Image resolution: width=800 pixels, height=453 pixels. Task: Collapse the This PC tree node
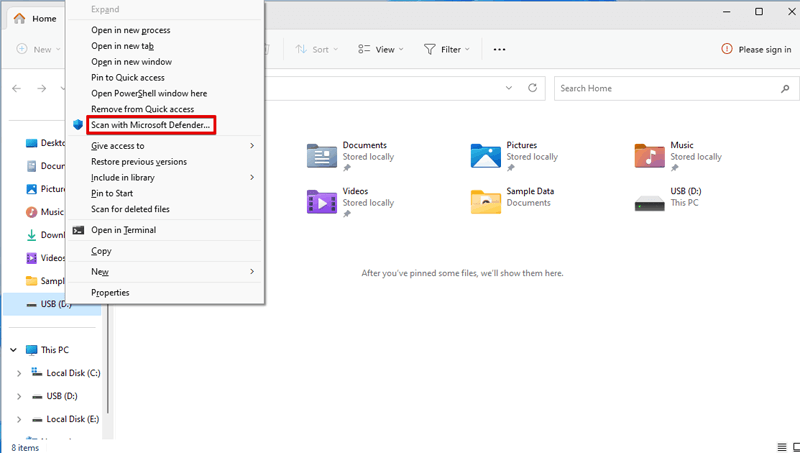coord(12,350)
